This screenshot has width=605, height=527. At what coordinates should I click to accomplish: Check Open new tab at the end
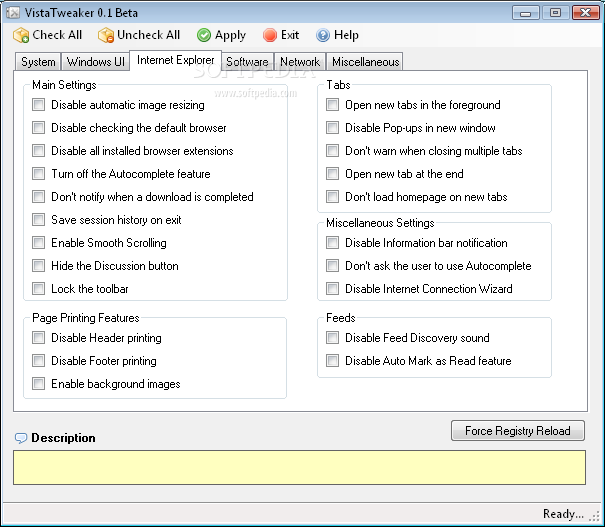(x=332, y=174)
